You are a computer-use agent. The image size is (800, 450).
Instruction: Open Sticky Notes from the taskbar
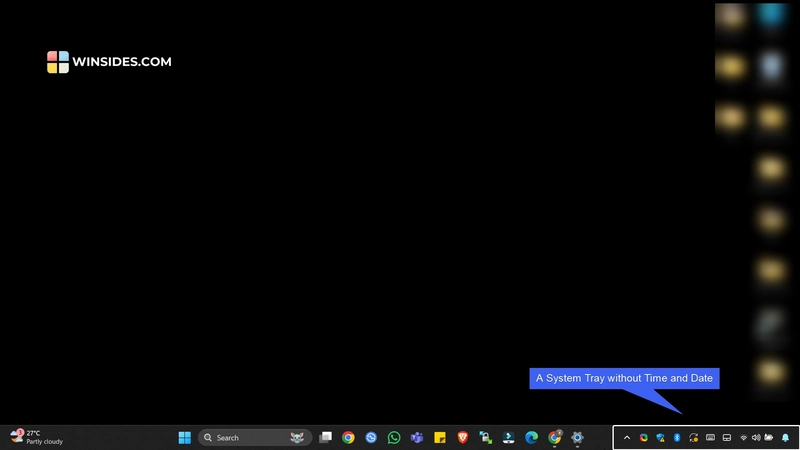(x=440, y=437)
